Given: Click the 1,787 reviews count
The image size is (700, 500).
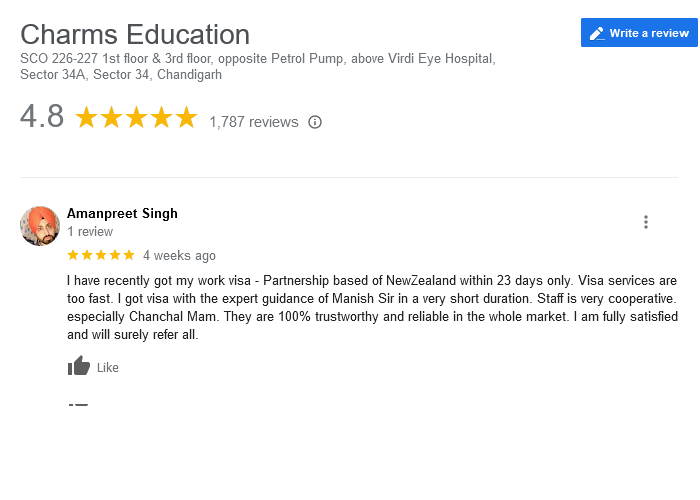Looking at the screenshot, I should pyautogui.click(x=254, y=122).
